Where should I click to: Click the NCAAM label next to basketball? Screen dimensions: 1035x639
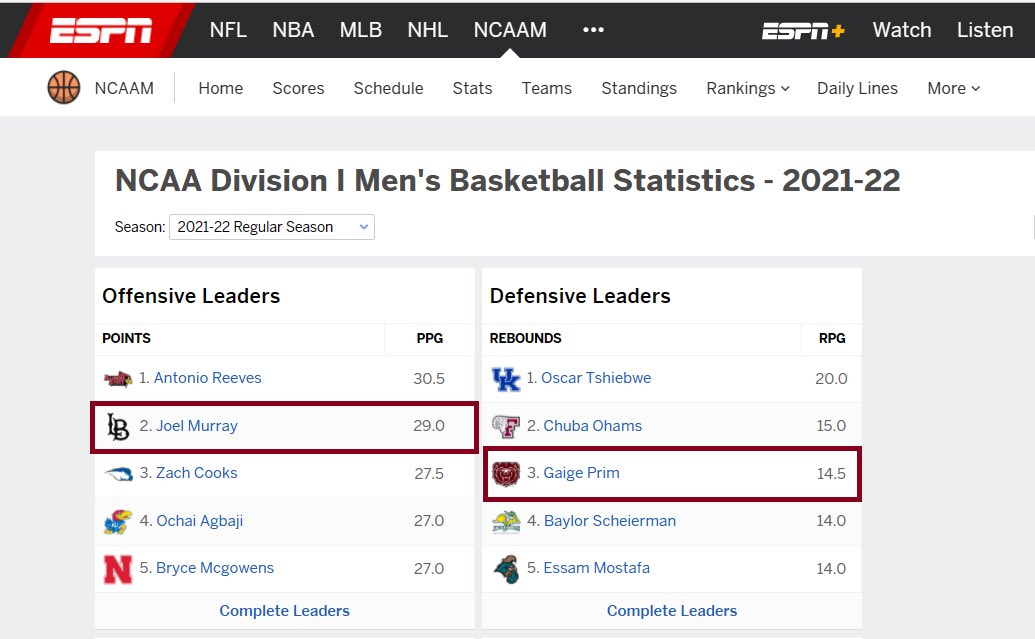pyautogui.click(x=124, y=88)
